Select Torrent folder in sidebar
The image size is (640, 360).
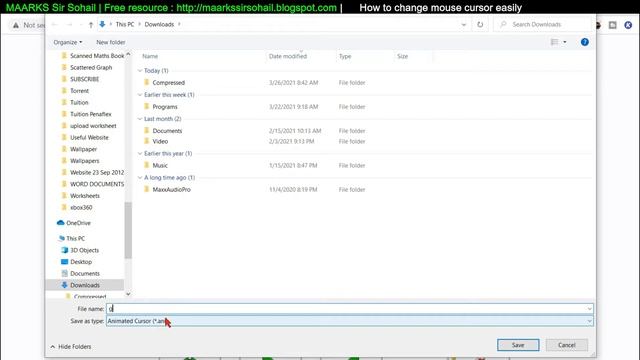click(x=75, y=91)
